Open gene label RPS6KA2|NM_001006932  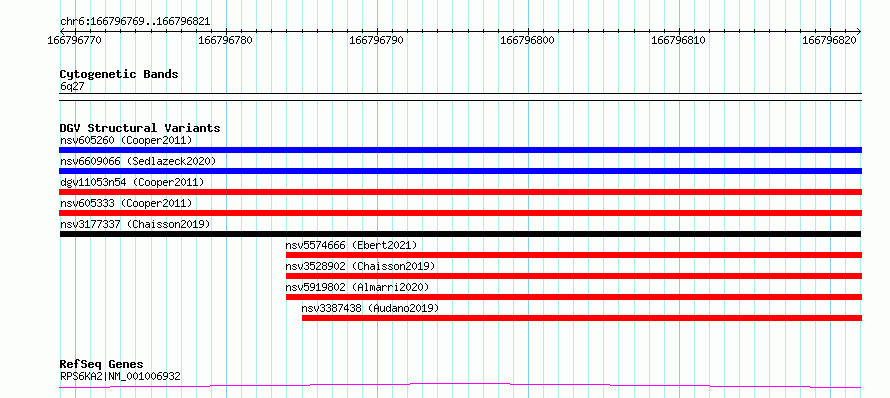click(120, 376)
